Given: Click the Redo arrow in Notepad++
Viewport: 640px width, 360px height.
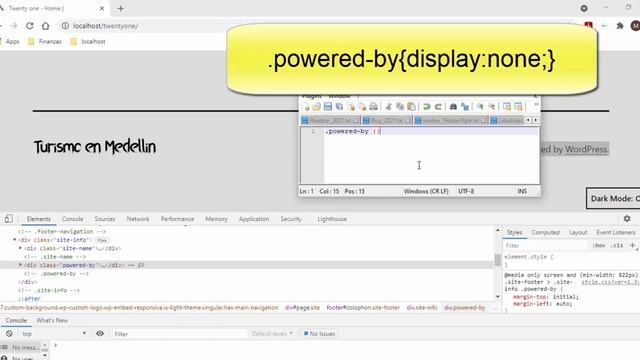Looking at the screenshot, I should coord(438,107).
